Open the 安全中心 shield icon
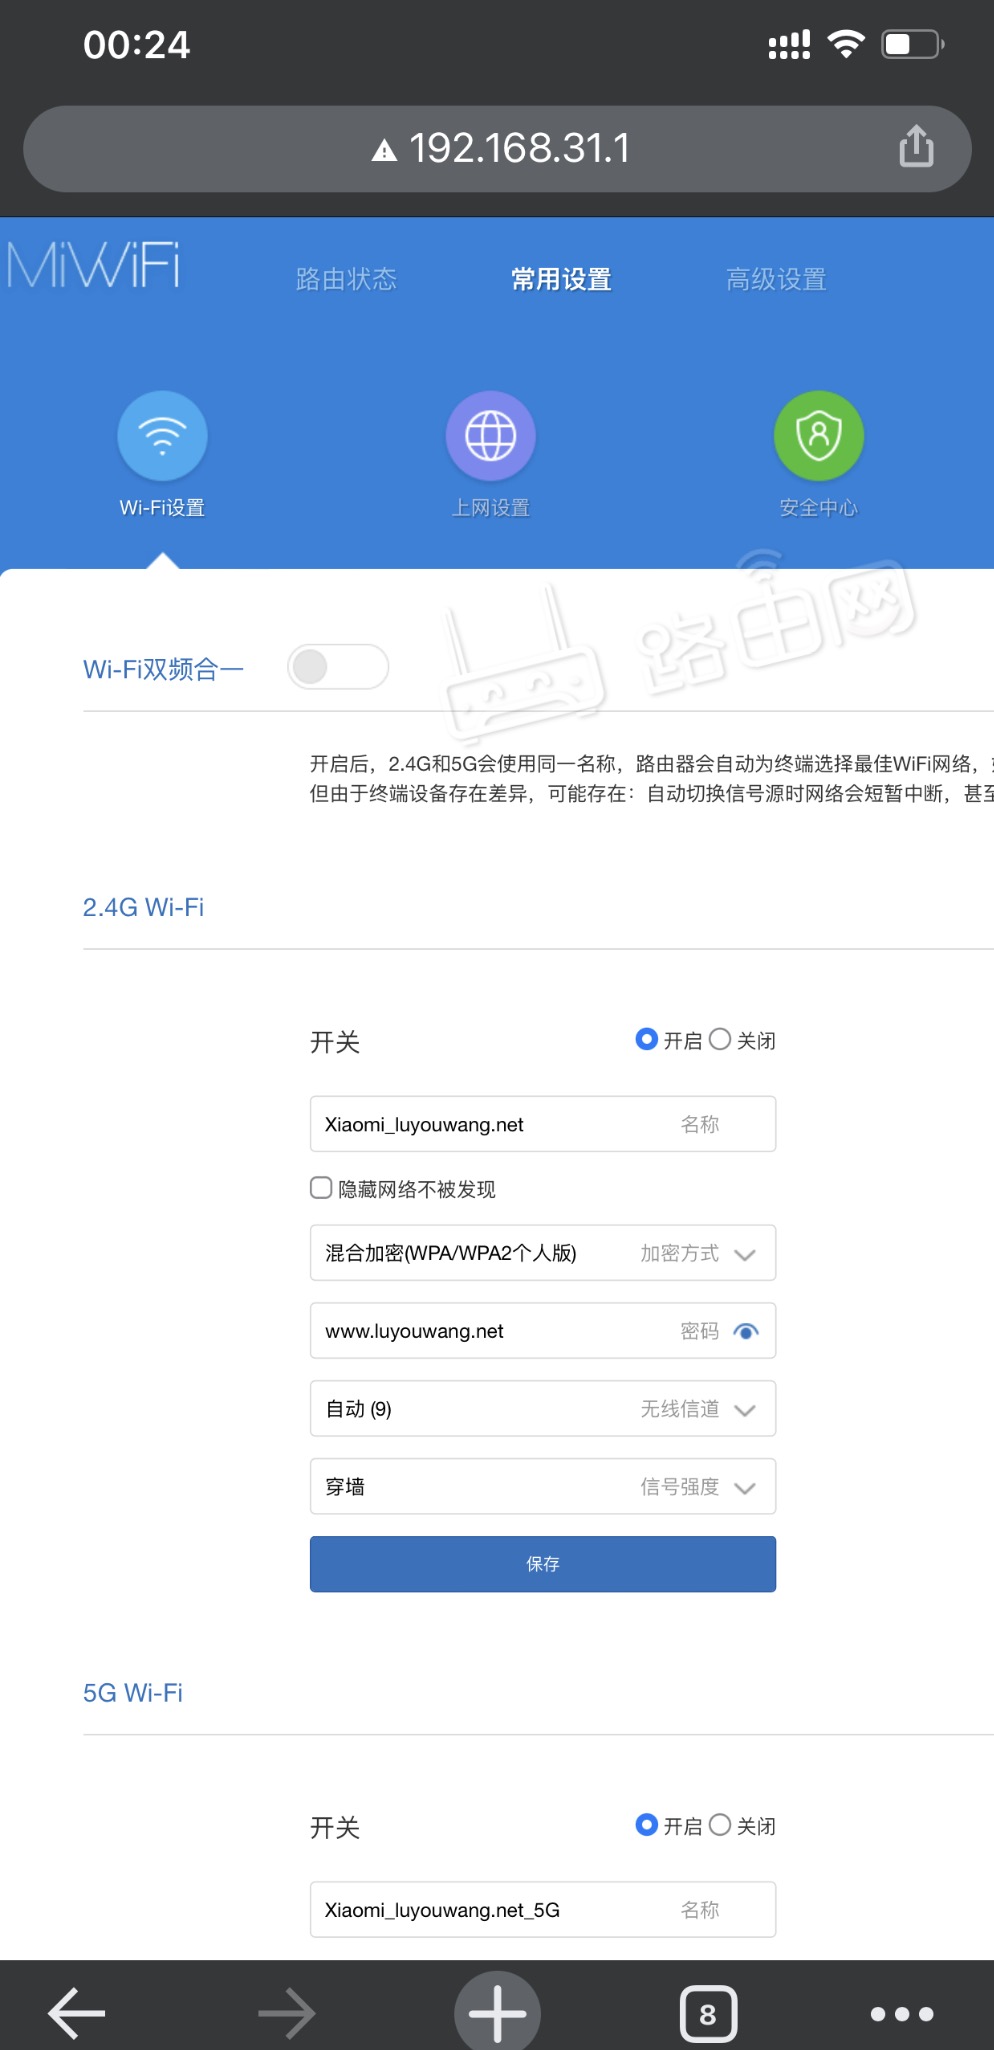 coord(818,437)
